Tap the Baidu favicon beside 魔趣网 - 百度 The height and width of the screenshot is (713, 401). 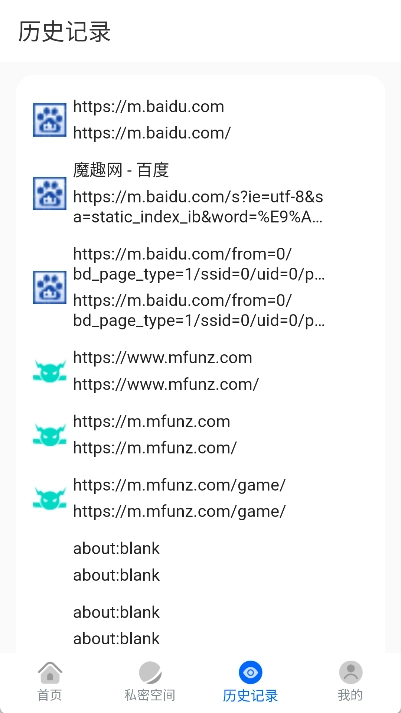50,193
